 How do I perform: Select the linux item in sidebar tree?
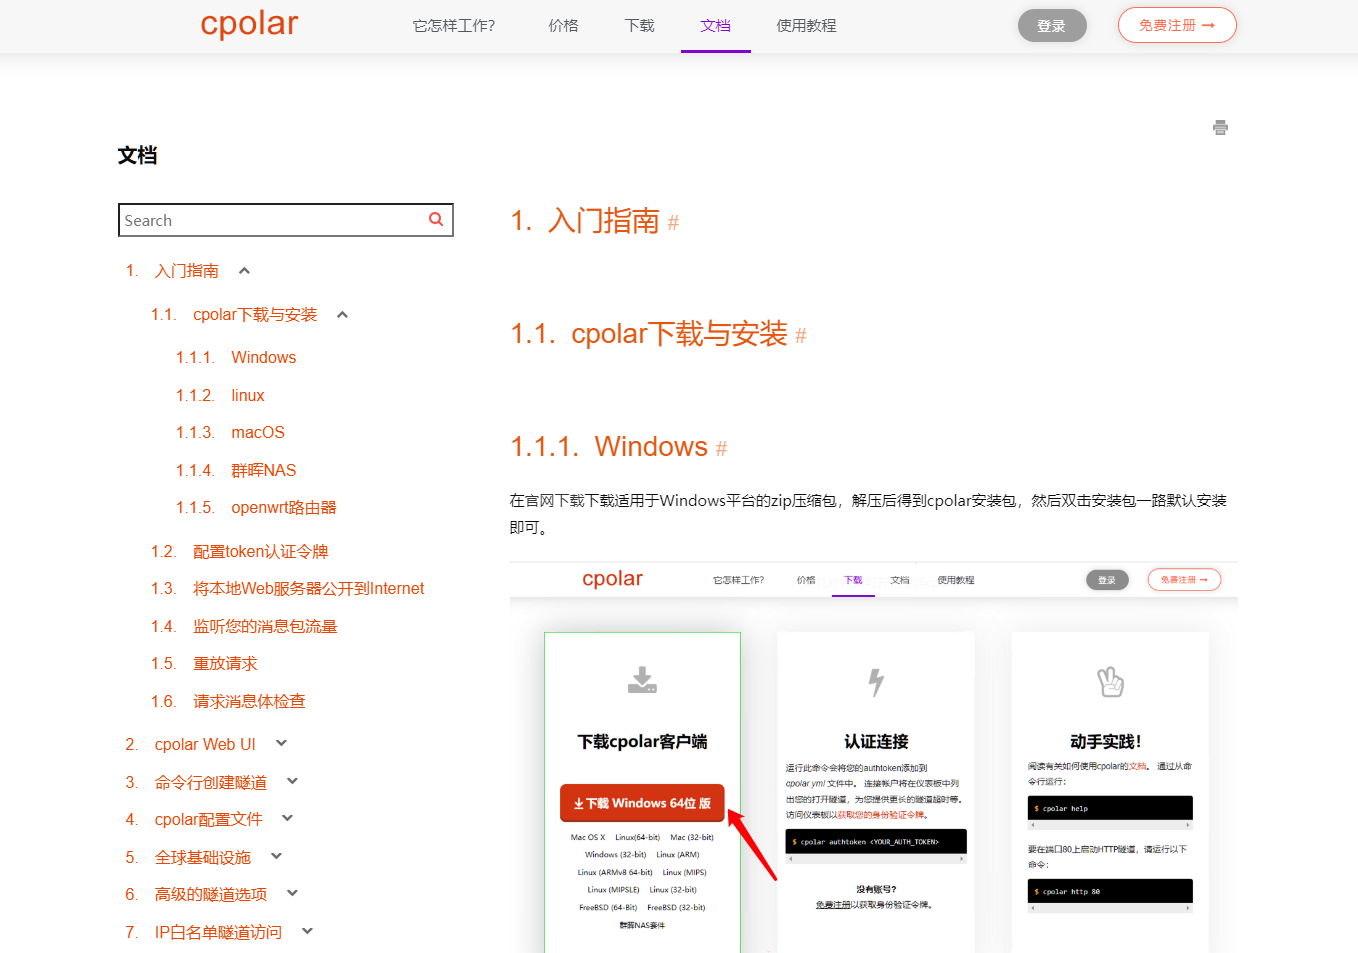pos(247,394)
